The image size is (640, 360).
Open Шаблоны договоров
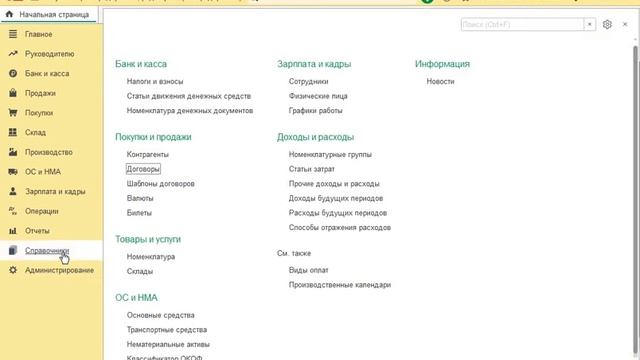[x=161, y=184]
